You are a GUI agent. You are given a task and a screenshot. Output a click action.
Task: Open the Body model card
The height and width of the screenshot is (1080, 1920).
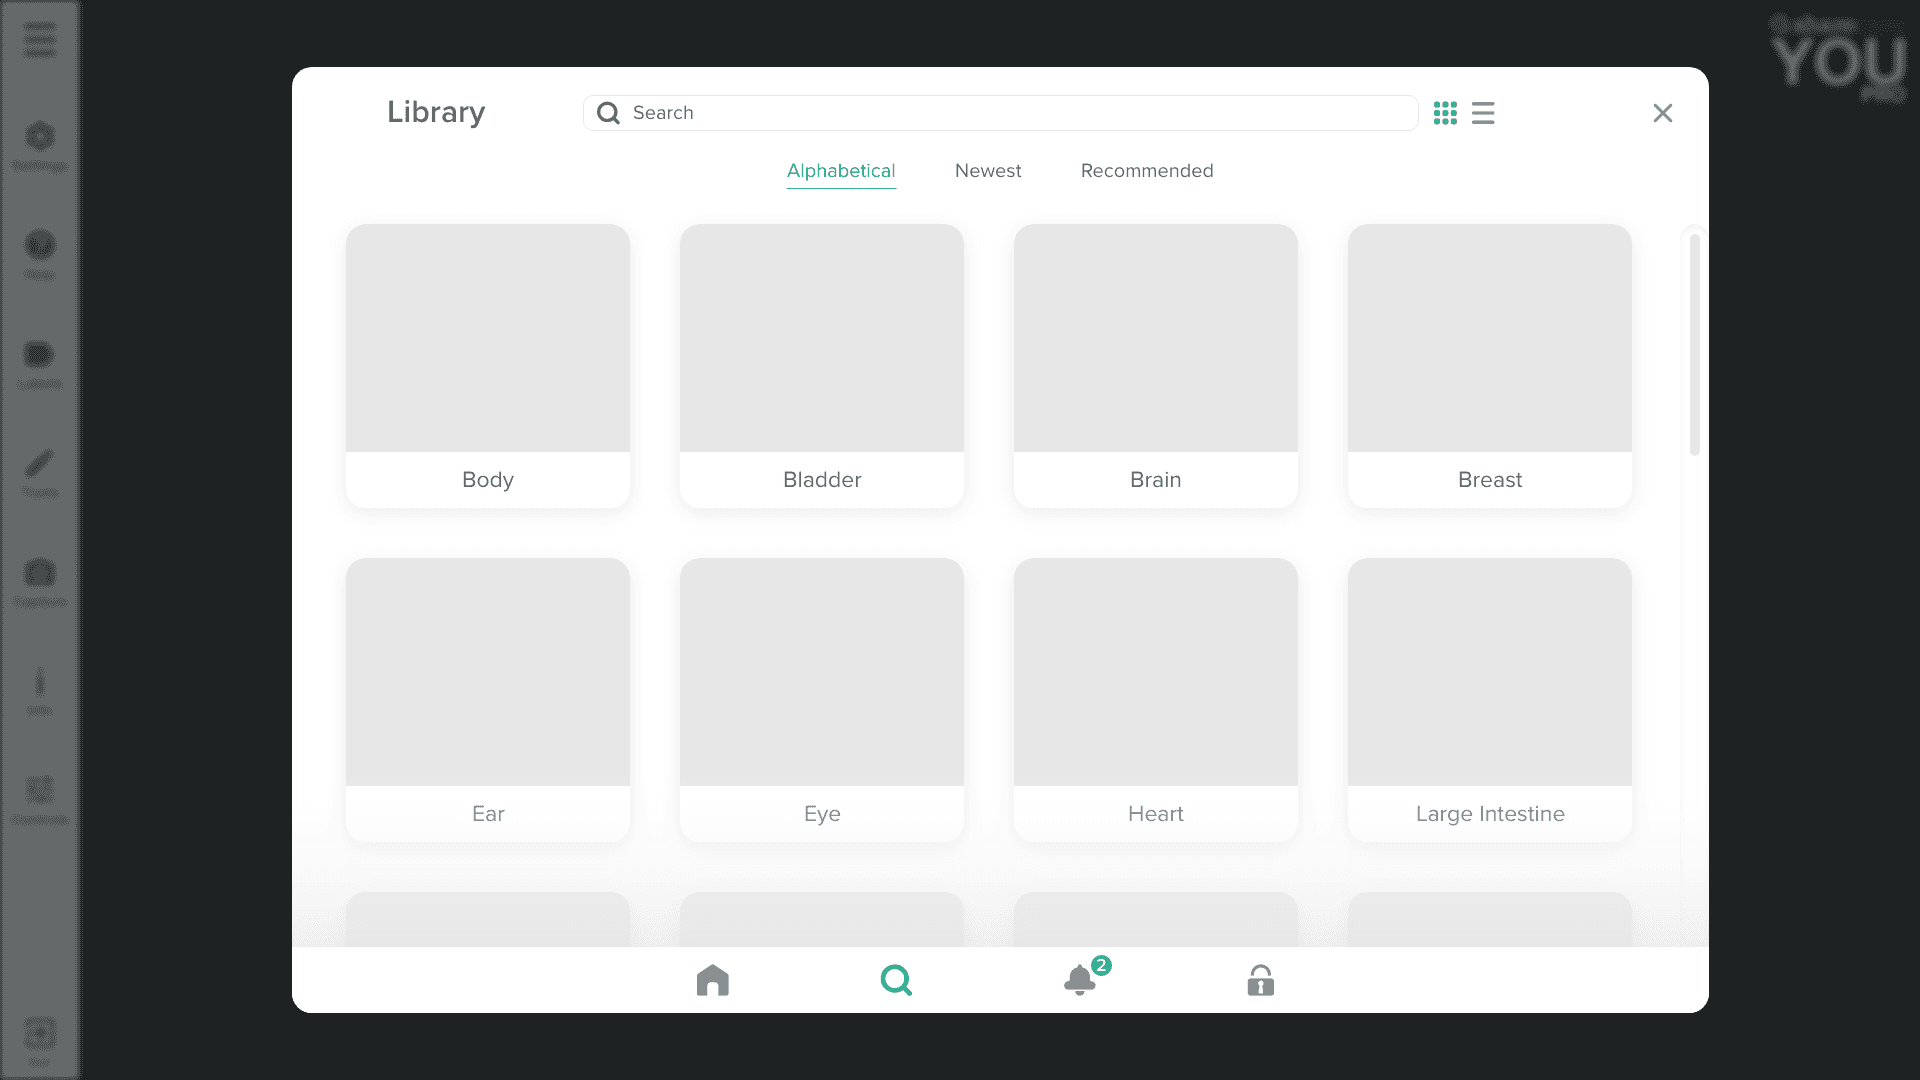488,366
